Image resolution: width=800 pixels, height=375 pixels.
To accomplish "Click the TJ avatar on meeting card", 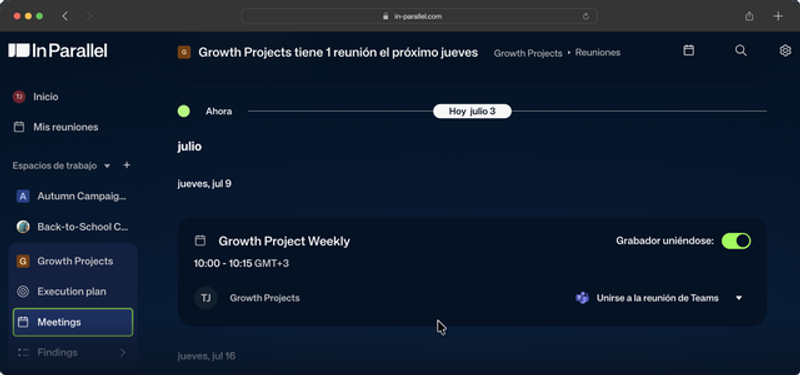I will click(206, 298).
